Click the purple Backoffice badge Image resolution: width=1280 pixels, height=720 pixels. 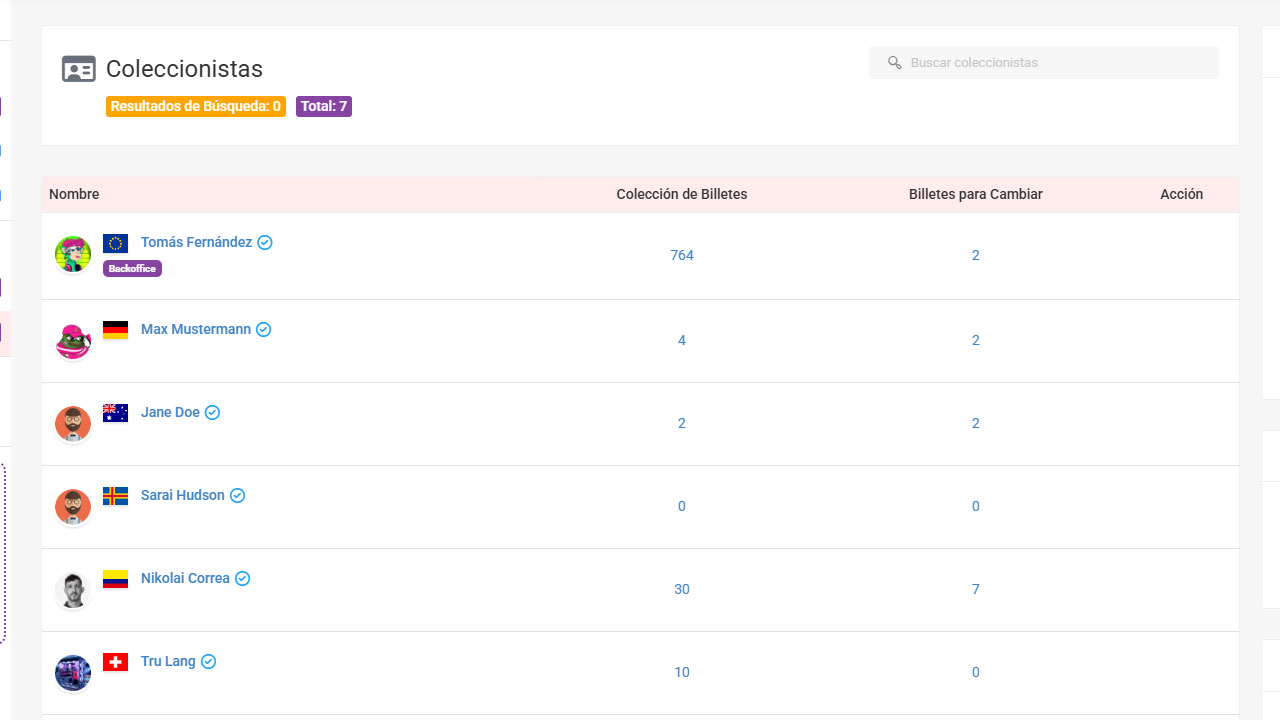[x=132, y=268]
